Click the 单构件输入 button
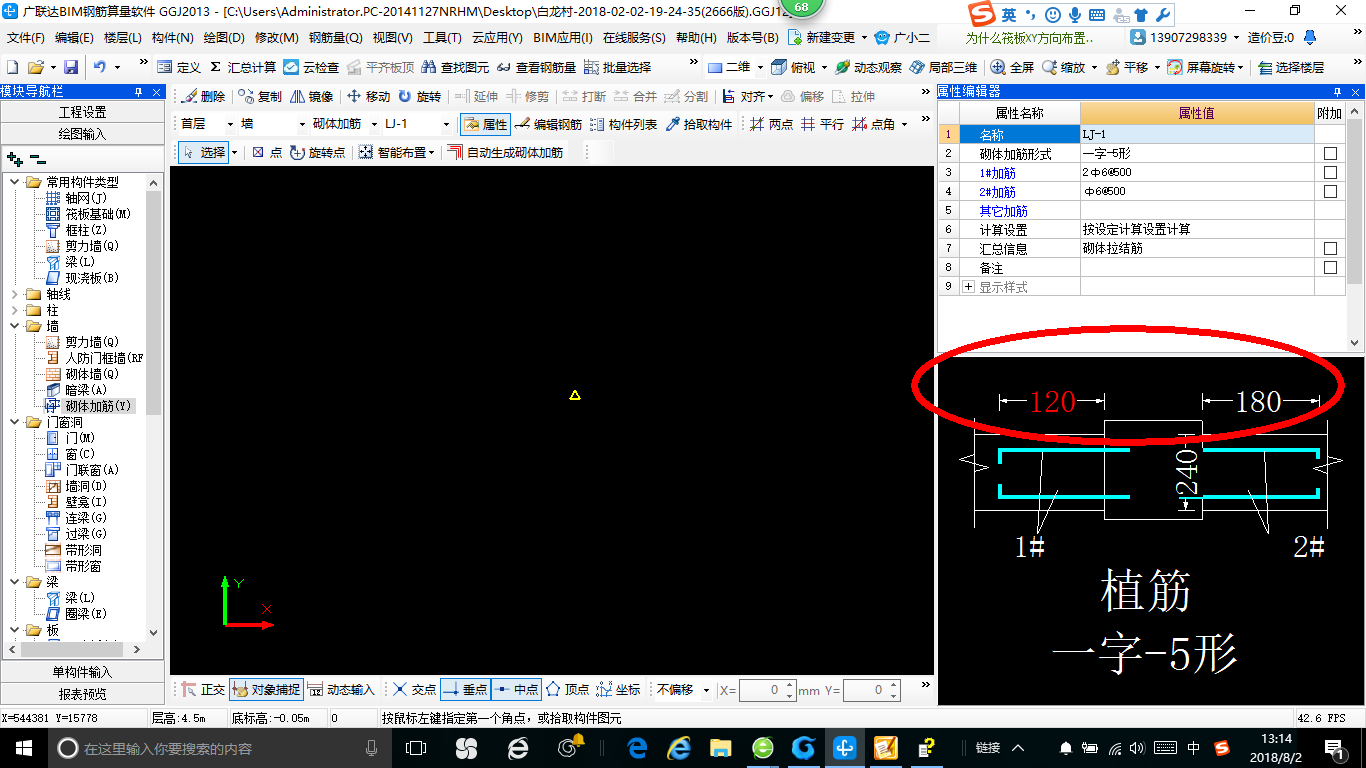 tap(82, 672)
